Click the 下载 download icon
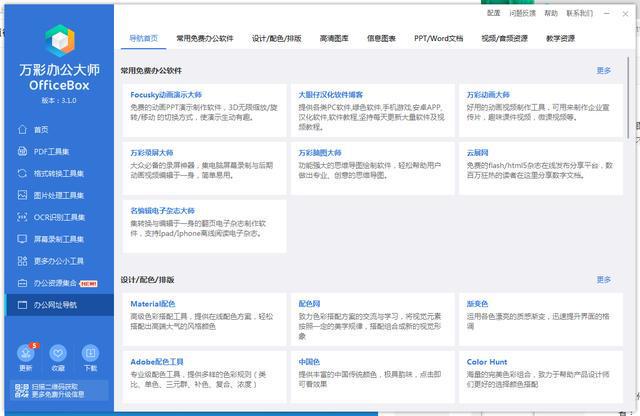The height and width of the screenshot is (416, 640). (90, 356)
